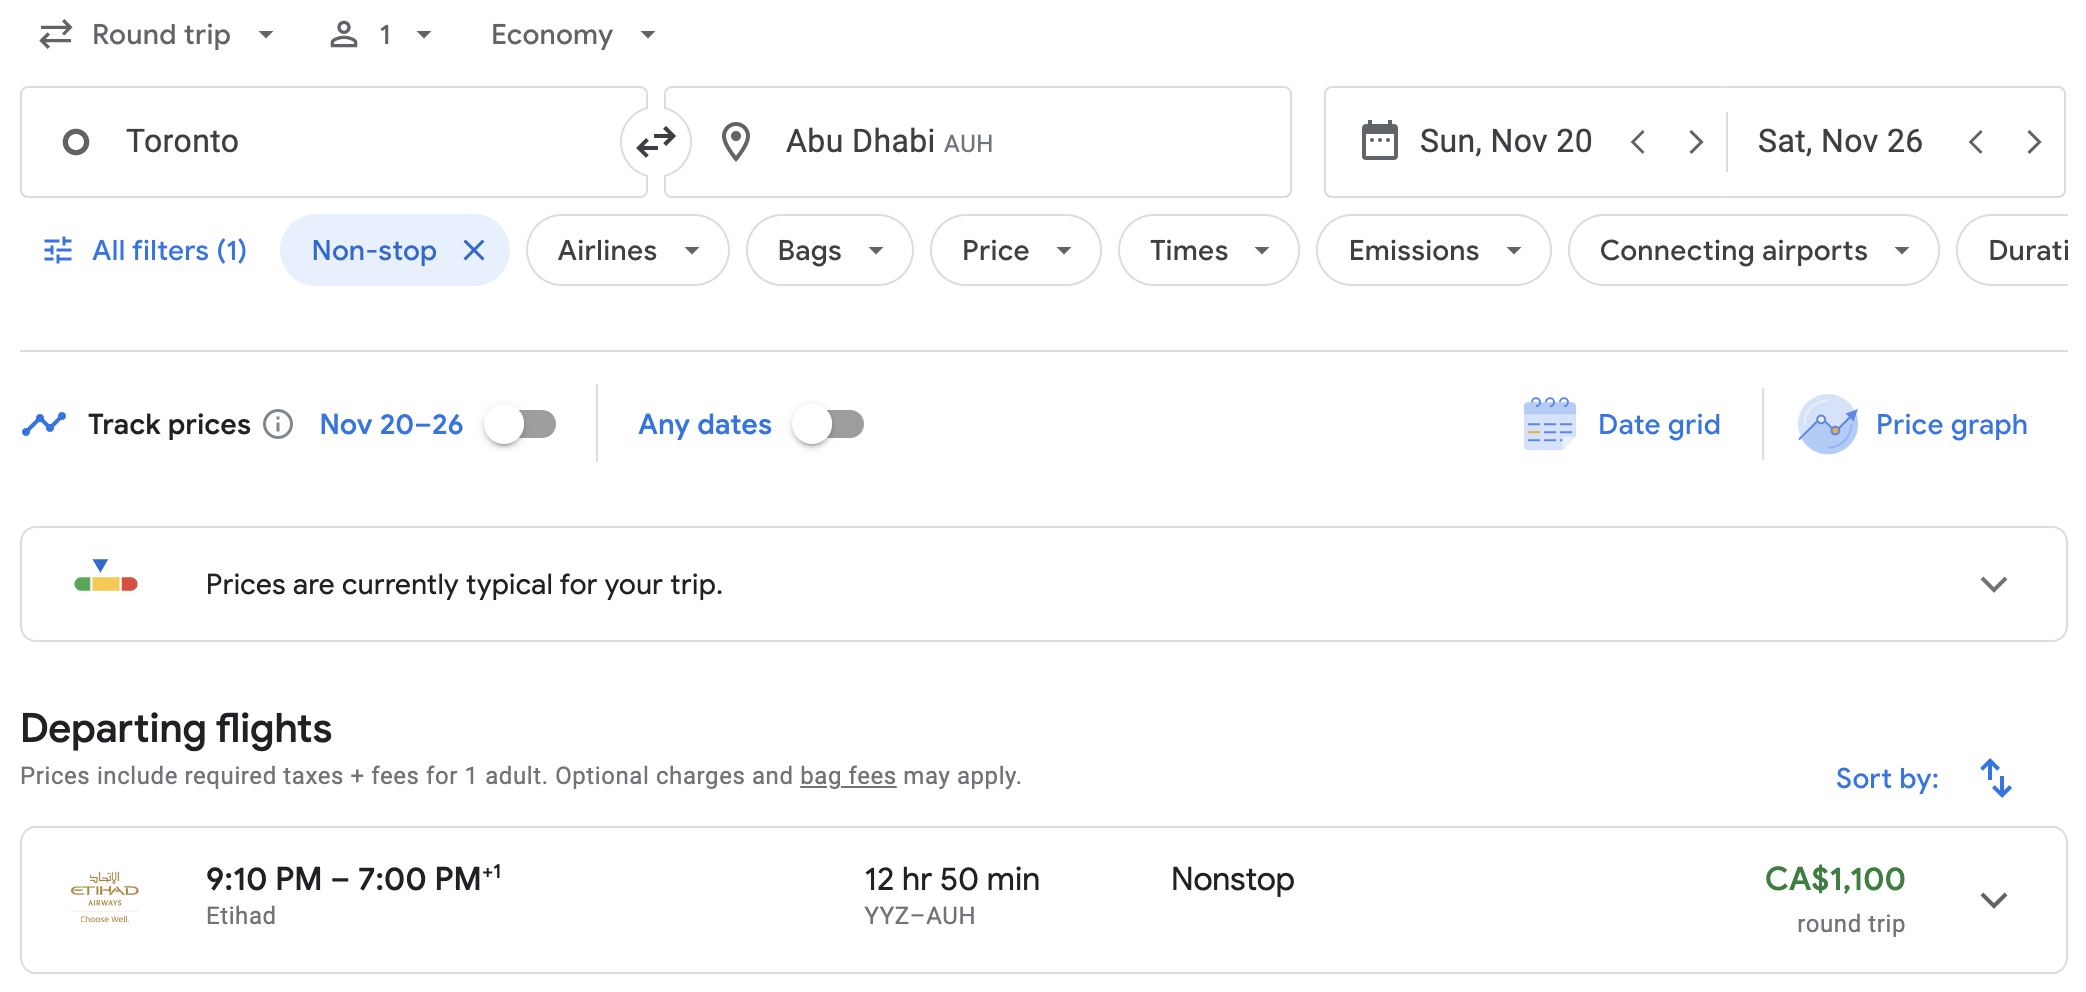Expand Etihad flight details chevron

[x=1993, y=900]
